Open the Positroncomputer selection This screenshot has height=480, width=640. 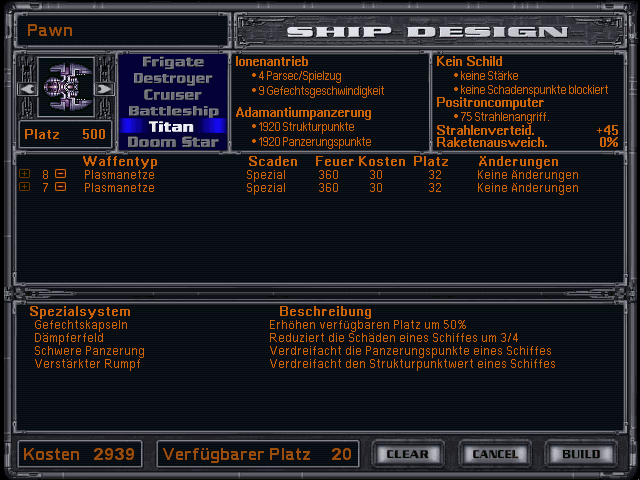489,102
